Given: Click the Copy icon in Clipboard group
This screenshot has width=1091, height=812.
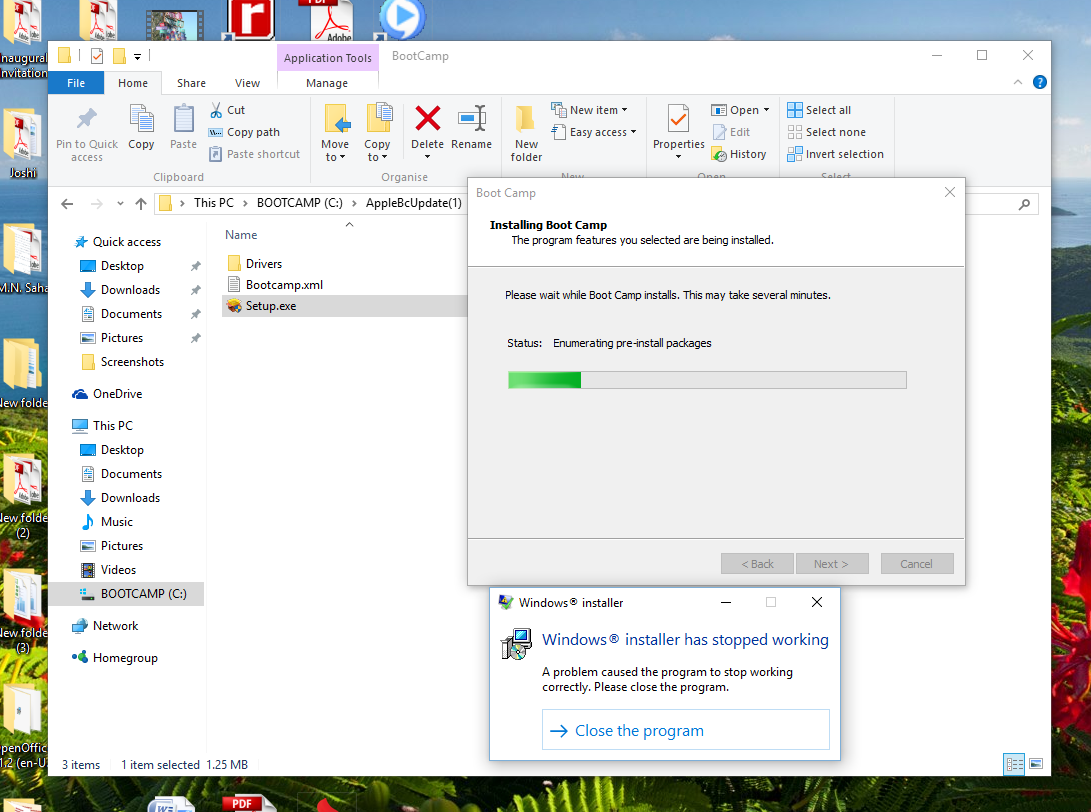Looking at the screenshot, I should [141, 118].
